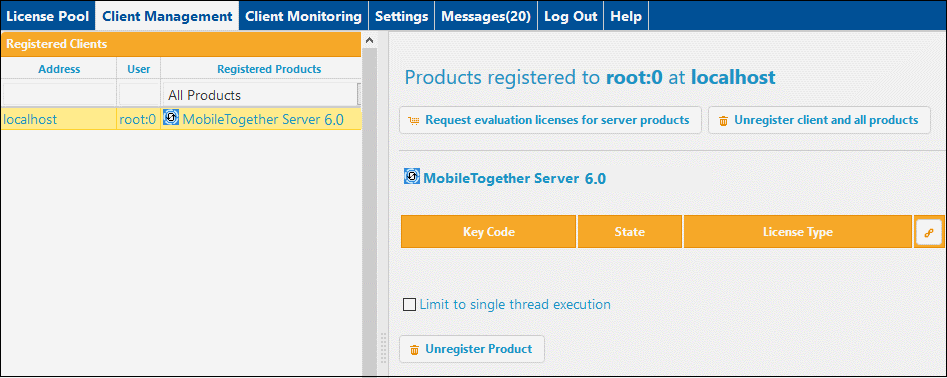947x378 pixels.
Task: Sort clients by the Address column header
Action: pos(59,69)
